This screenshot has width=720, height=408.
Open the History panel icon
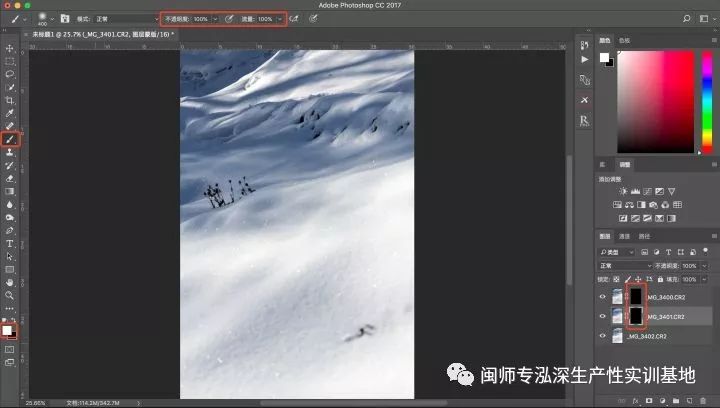point(584,45)
